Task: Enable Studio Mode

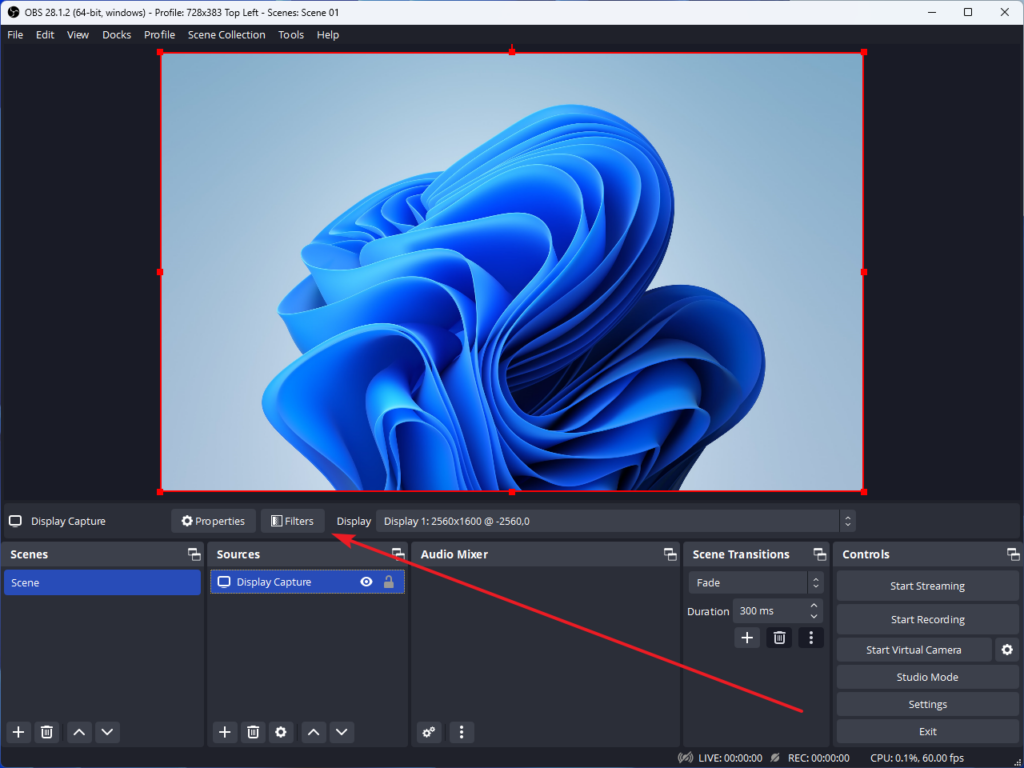Action: click(926, 676)
